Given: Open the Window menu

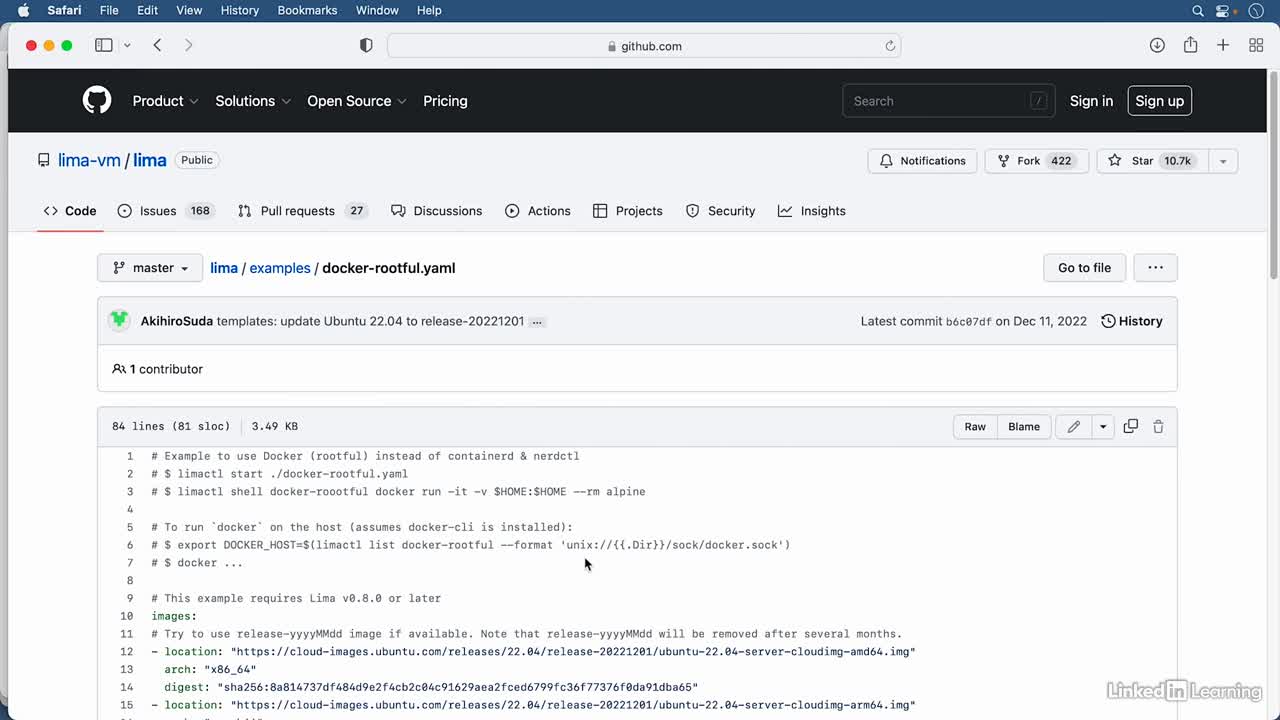Looking at the screenshot, I should 377,10.
